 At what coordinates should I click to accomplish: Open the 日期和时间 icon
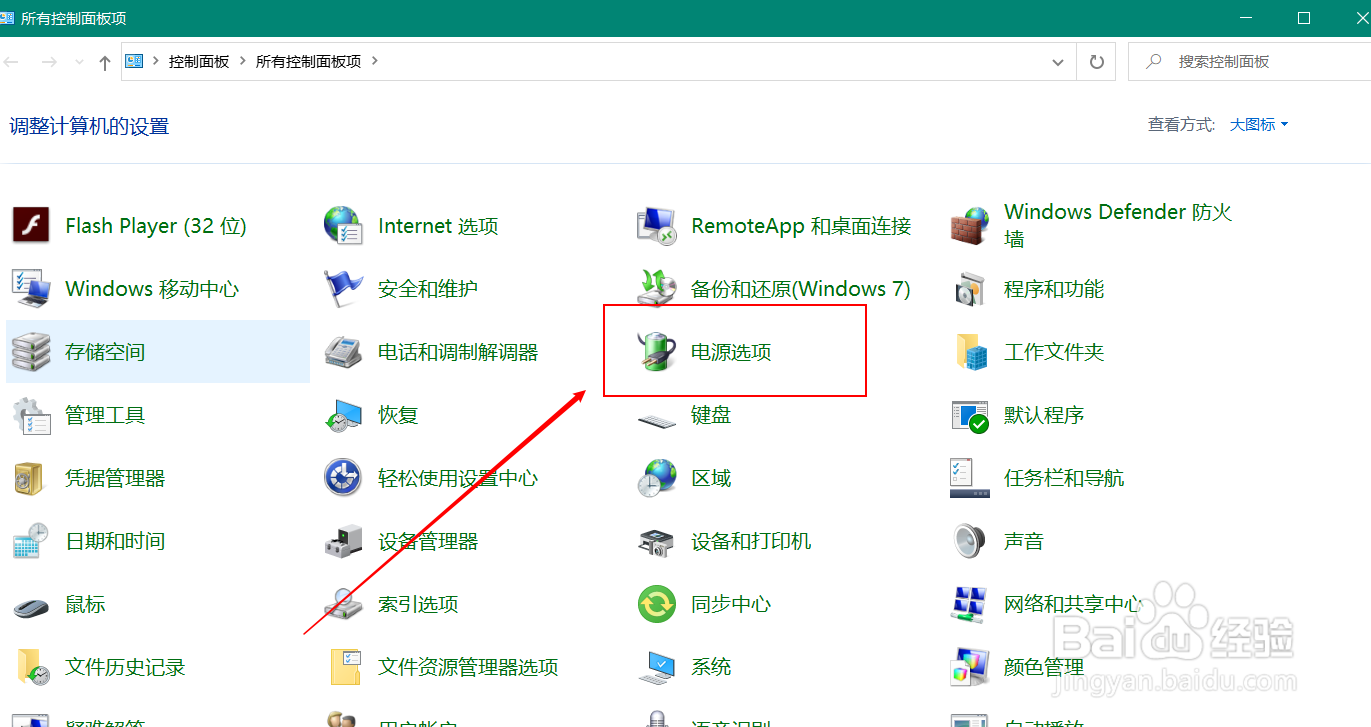tap(31, 541)
